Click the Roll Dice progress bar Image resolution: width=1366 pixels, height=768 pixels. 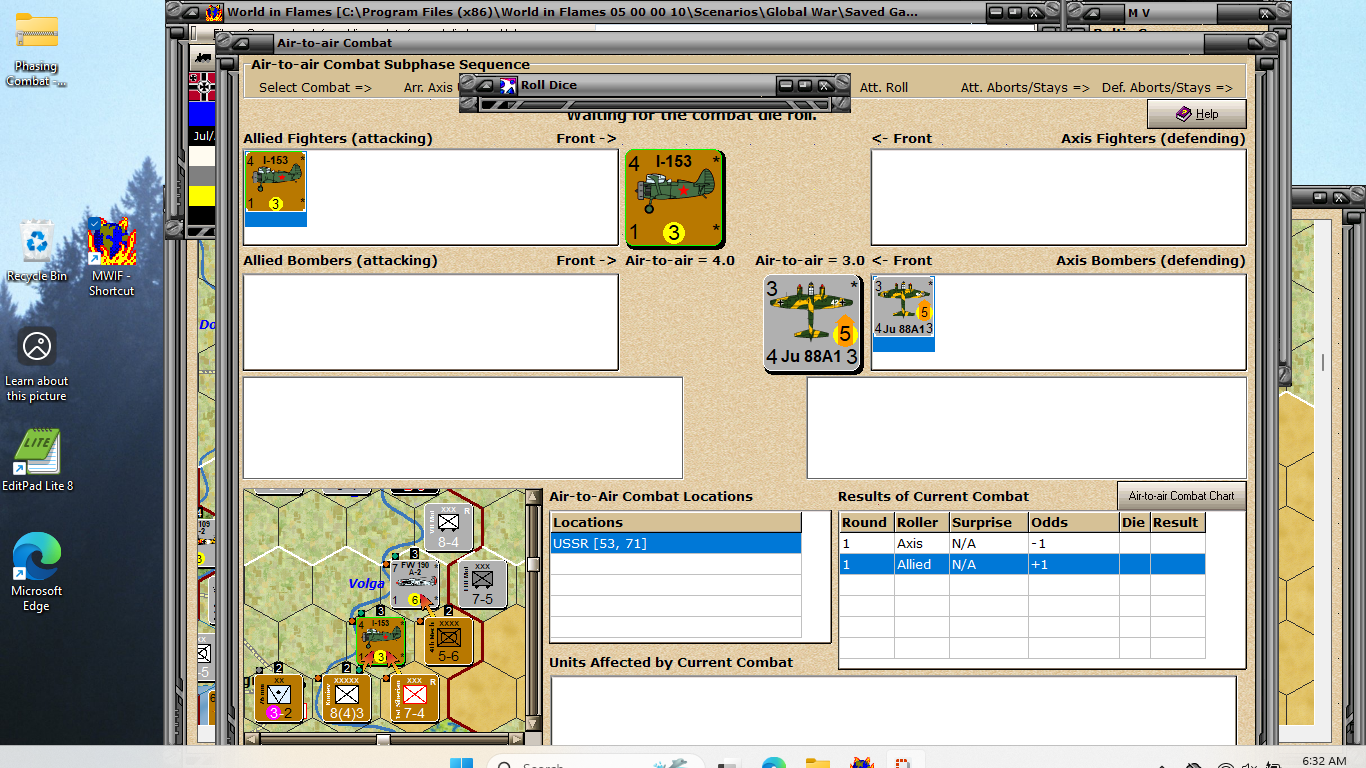tap(655, 104)
